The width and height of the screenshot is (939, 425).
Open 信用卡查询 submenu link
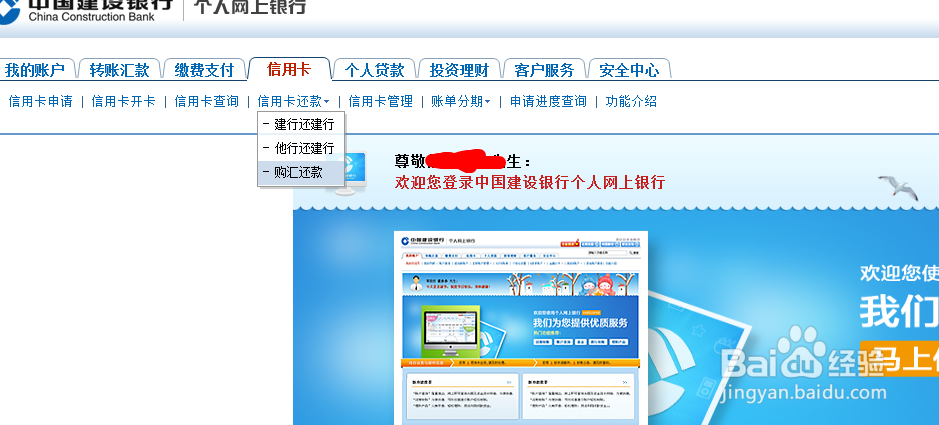[x=207, y=102]
